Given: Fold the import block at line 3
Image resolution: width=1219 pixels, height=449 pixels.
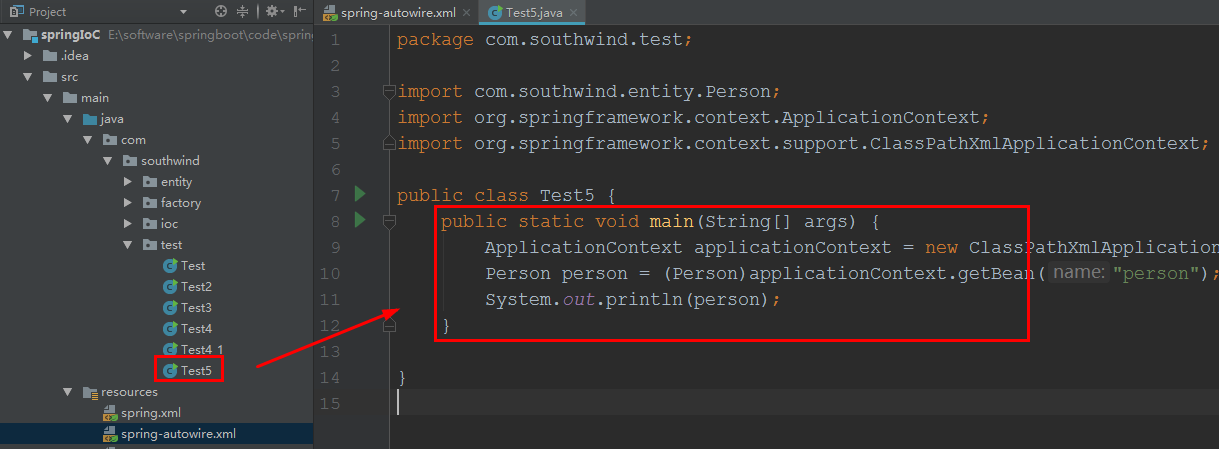Looking at the screenshot, I should tap(389, 92).
